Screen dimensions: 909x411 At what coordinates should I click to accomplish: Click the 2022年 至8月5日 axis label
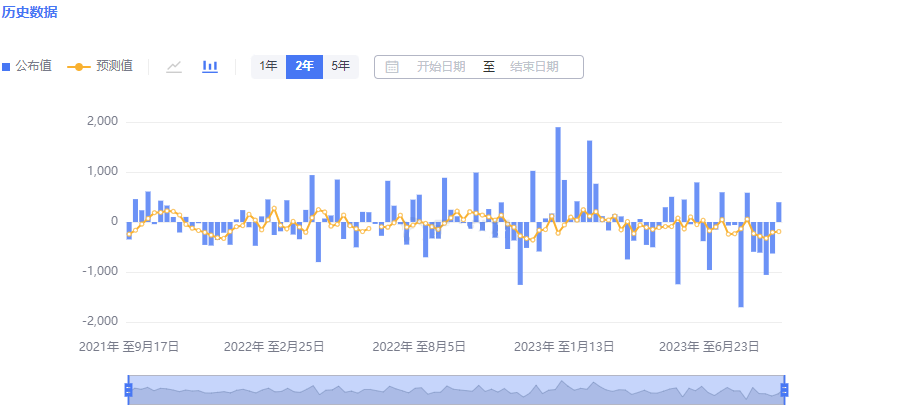pyautogui.click(x=419, y=347)
